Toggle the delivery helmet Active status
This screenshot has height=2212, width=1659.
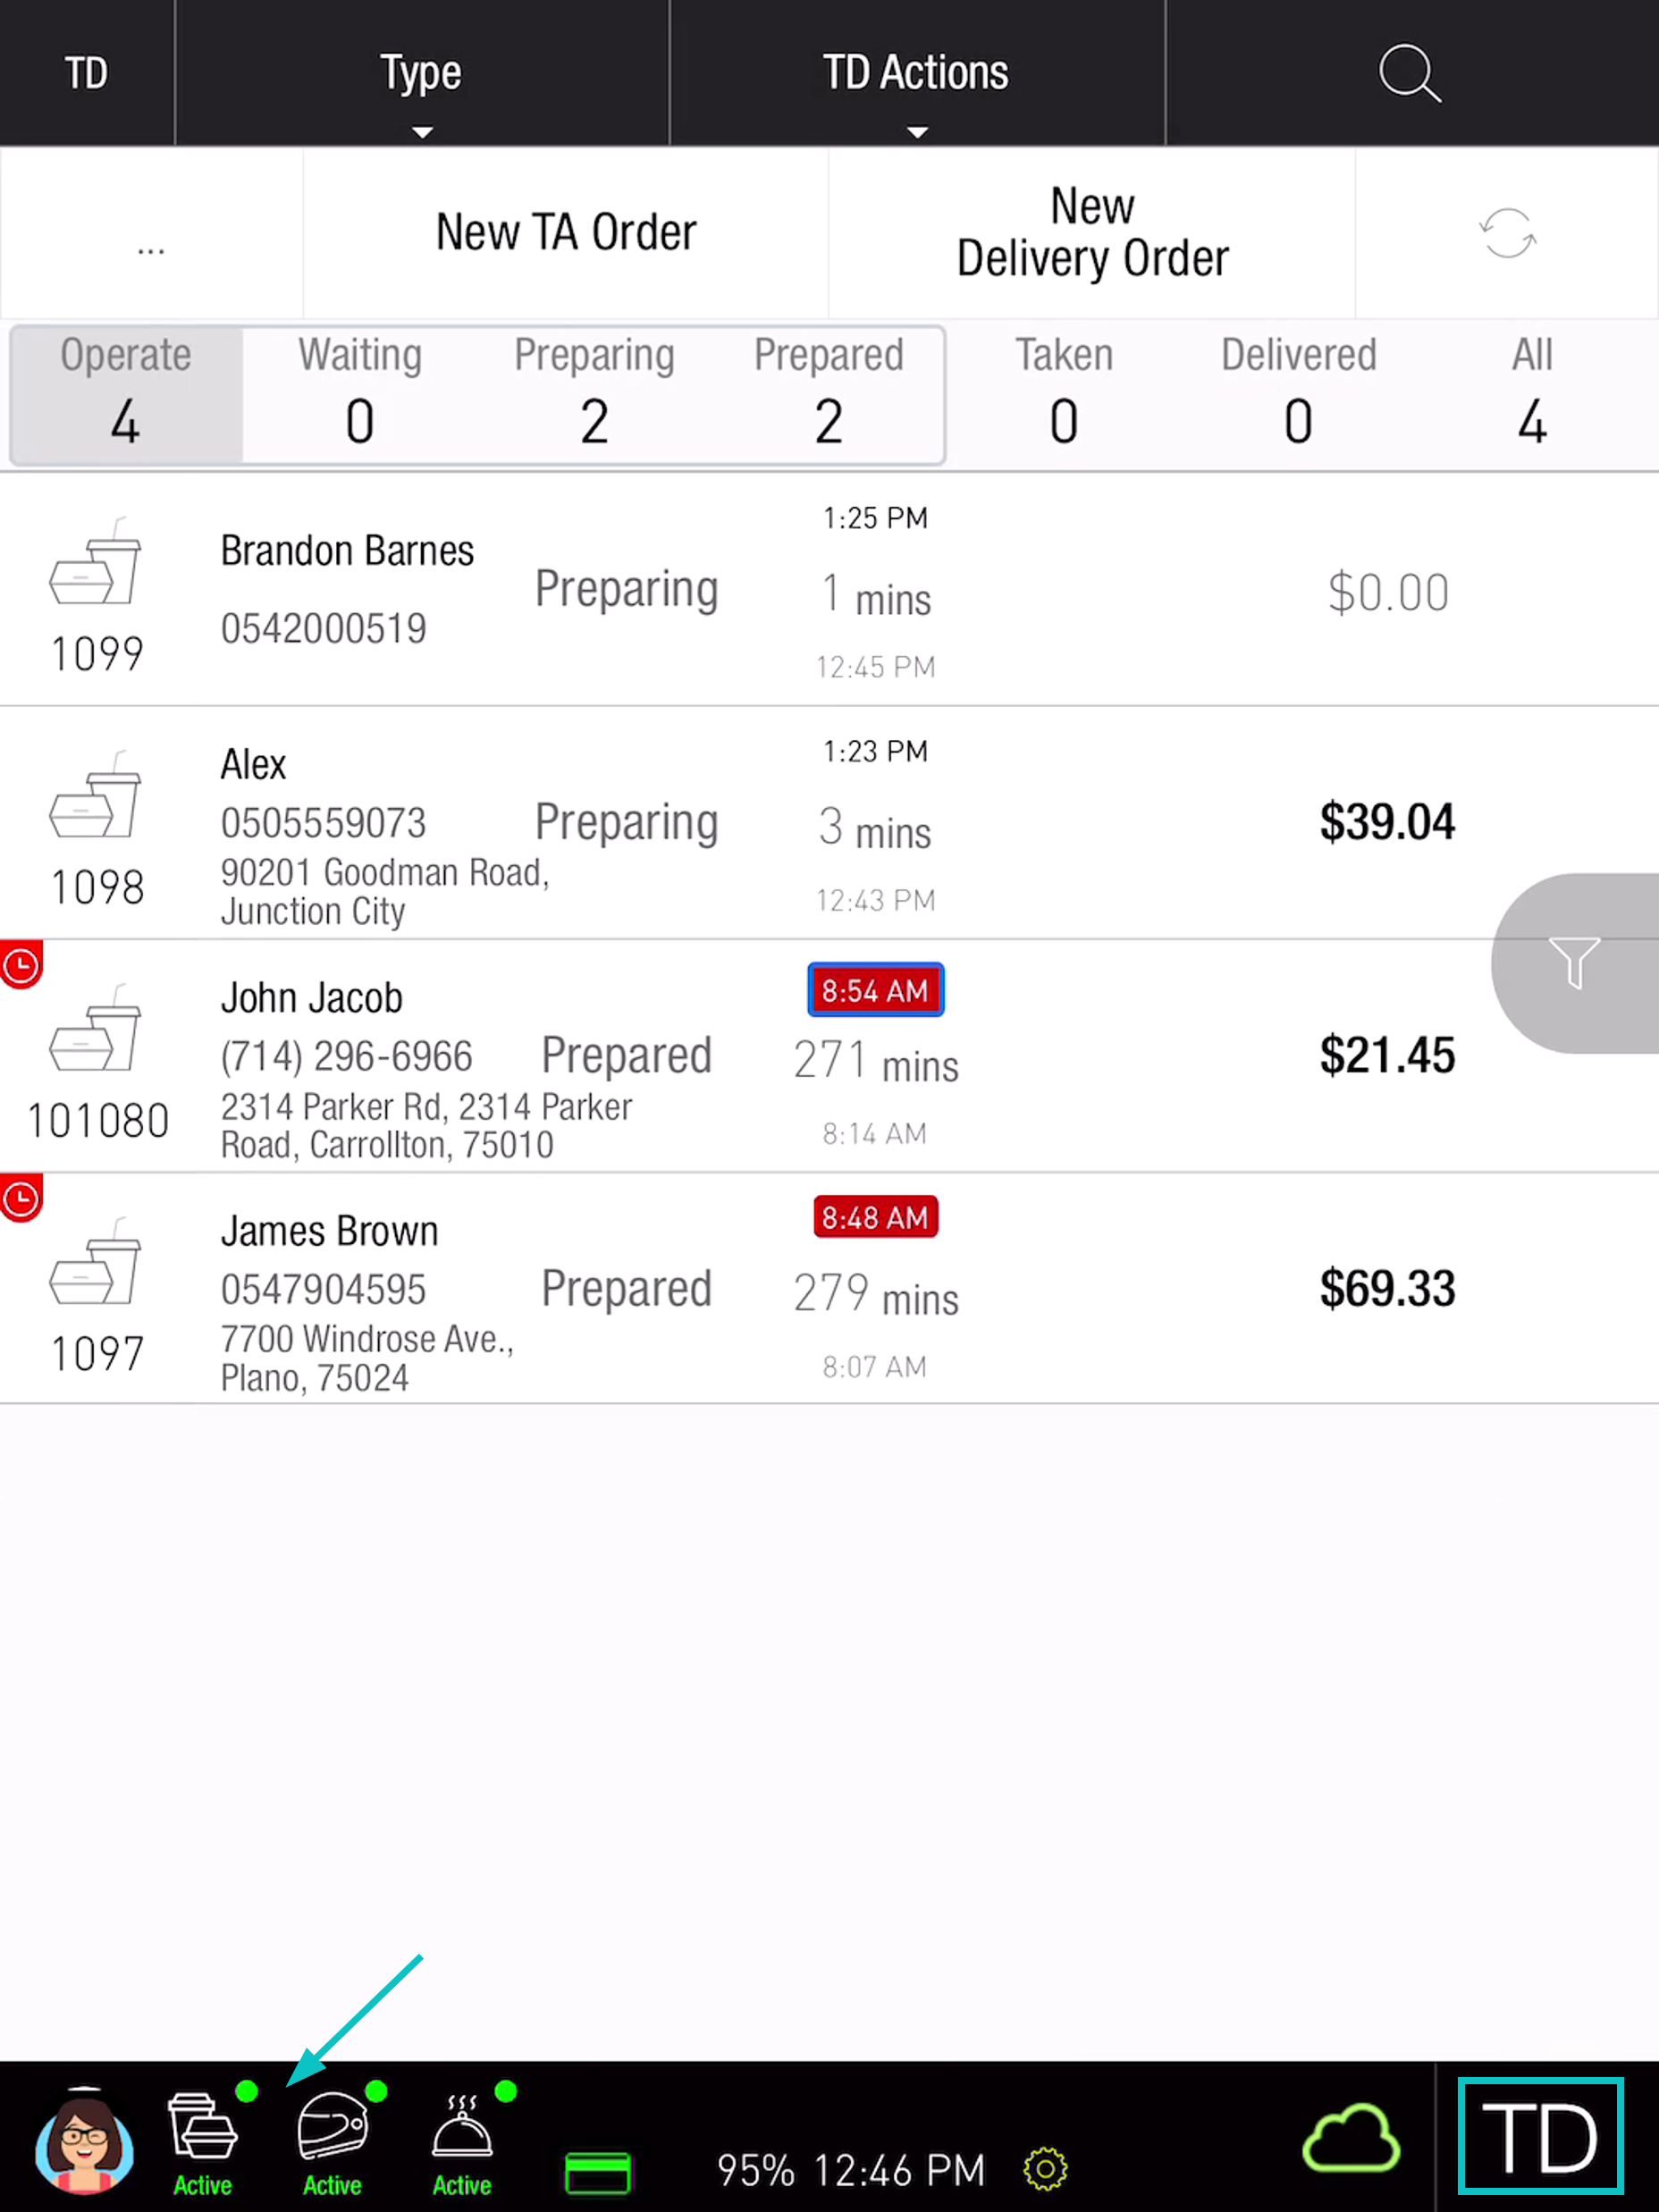[x=334, y=2141]
